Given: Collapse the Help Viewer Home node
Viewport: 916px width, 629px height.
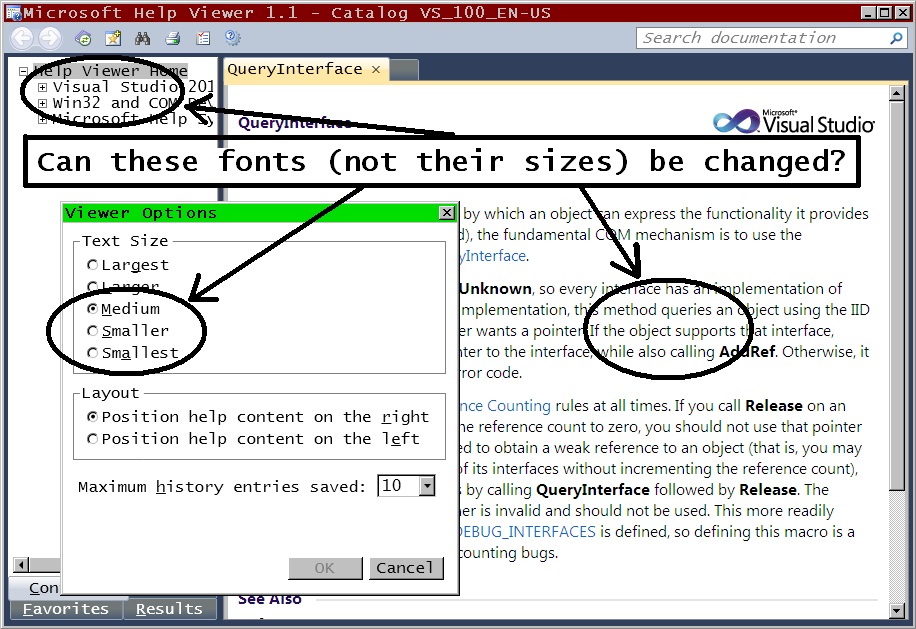Looking at the screenshot, I should [x=22, y=70].
